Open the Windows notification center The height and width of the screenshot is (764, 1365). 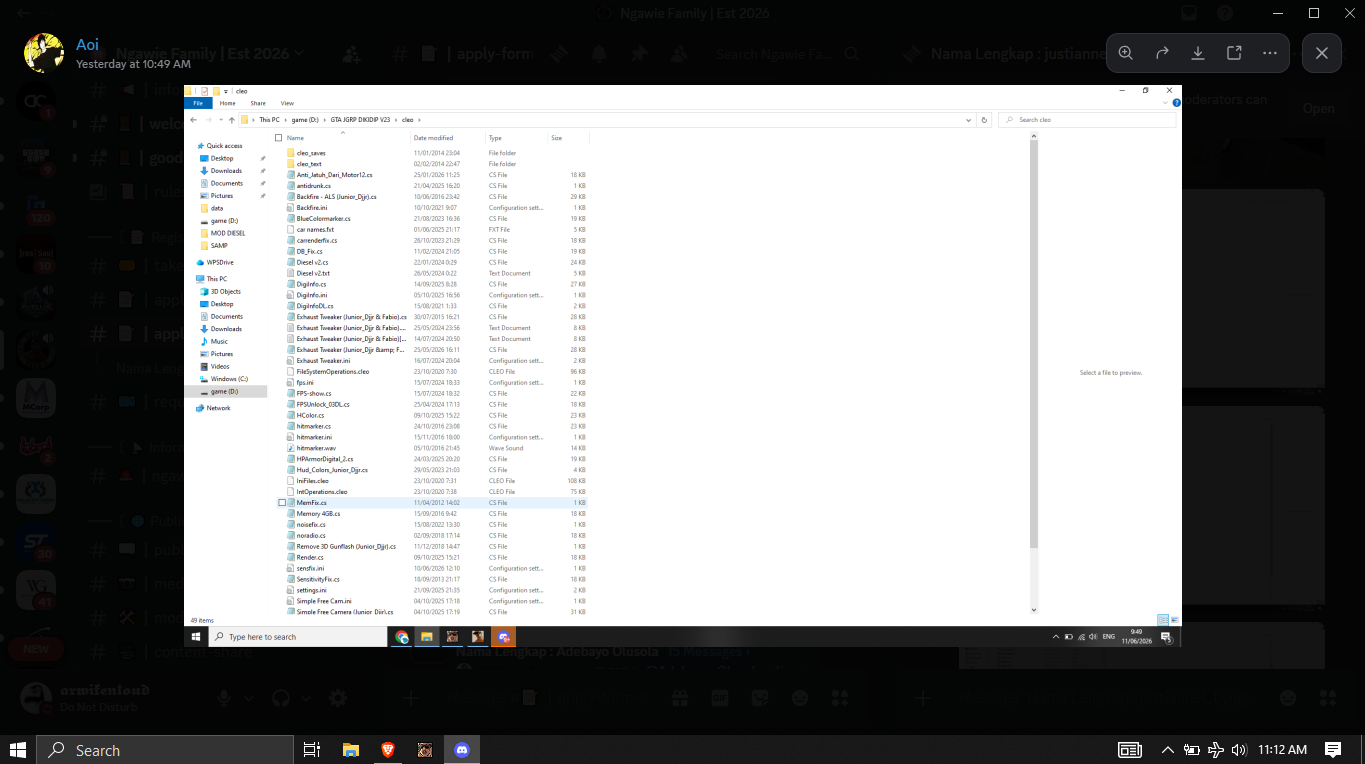(x=1333, y=749)
